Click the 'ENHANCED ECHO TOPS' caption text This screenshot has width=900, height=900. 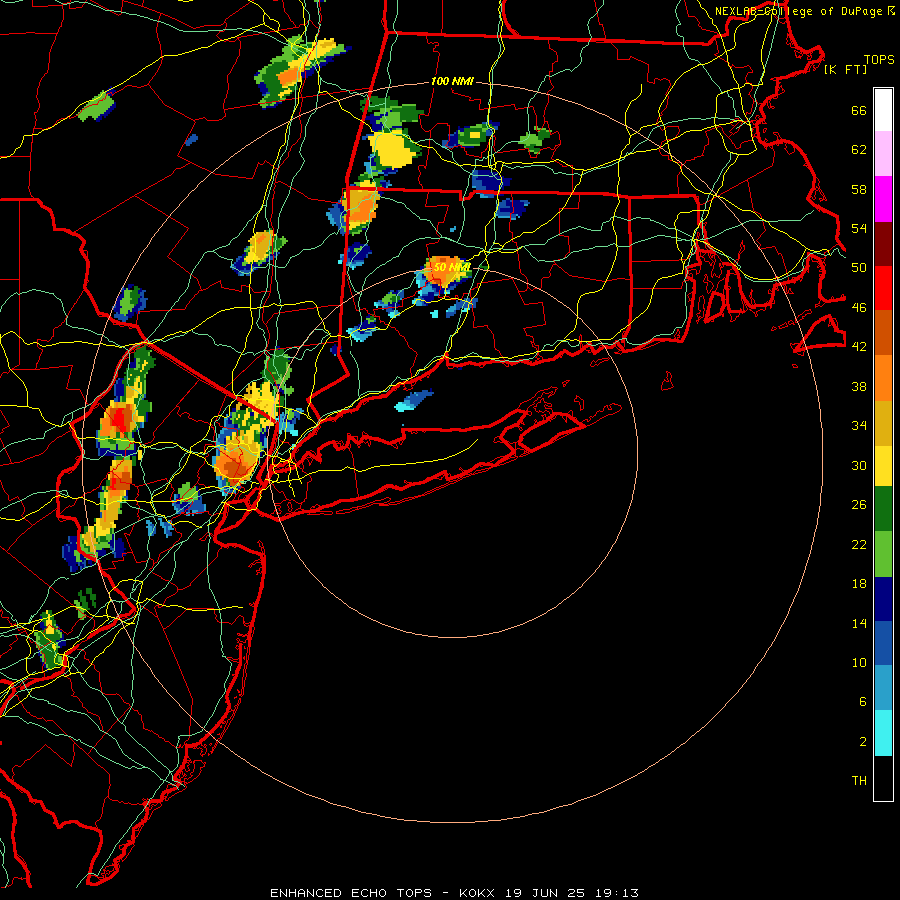tap(351, 893)
